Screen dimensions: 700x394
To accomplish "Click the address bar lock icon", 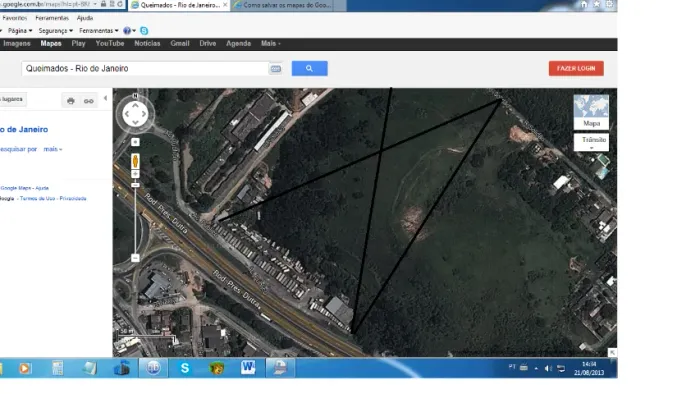I will [x=103, y=4].
